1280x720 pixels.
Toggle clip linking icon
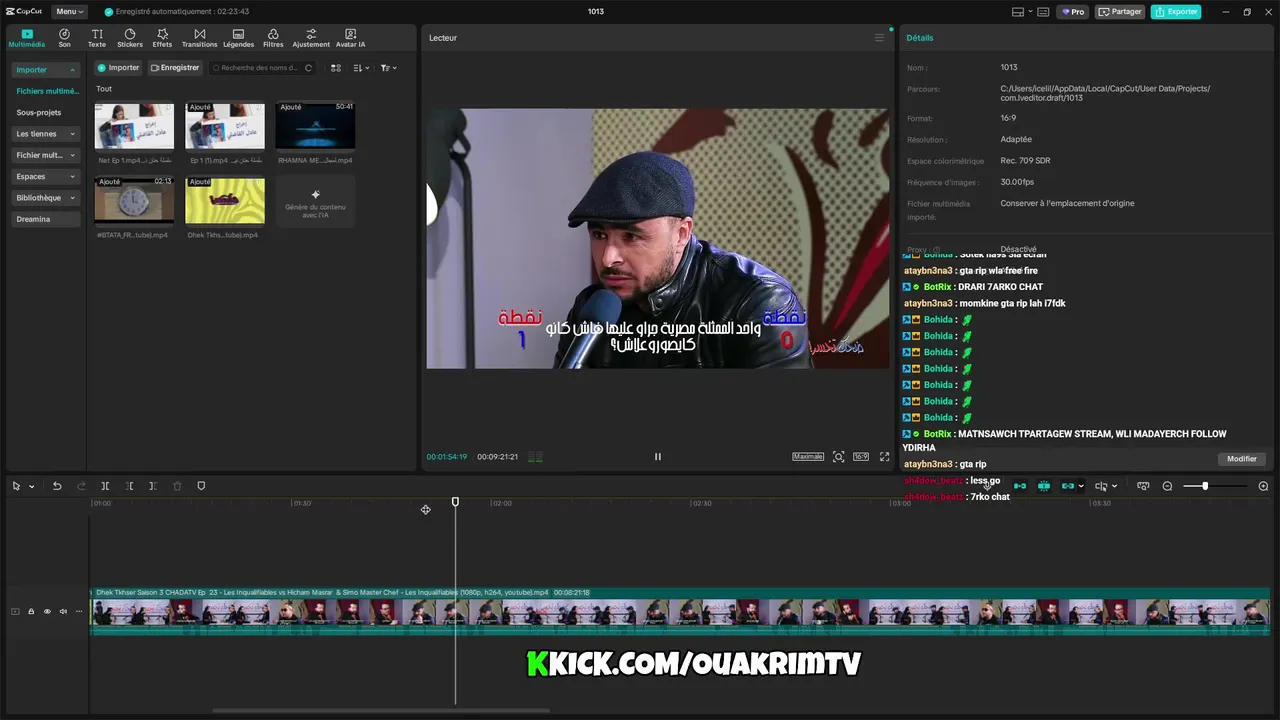[1068, 486]
